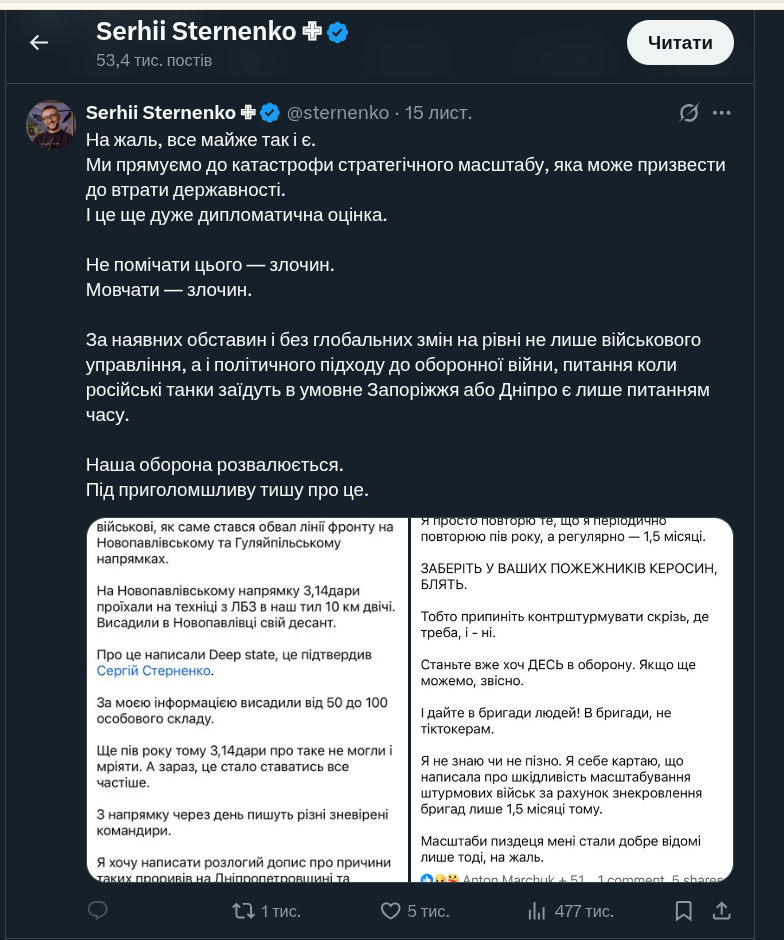784x940 pixels.
Task: Open the right attached screenshot image
Action: [572, 700]
